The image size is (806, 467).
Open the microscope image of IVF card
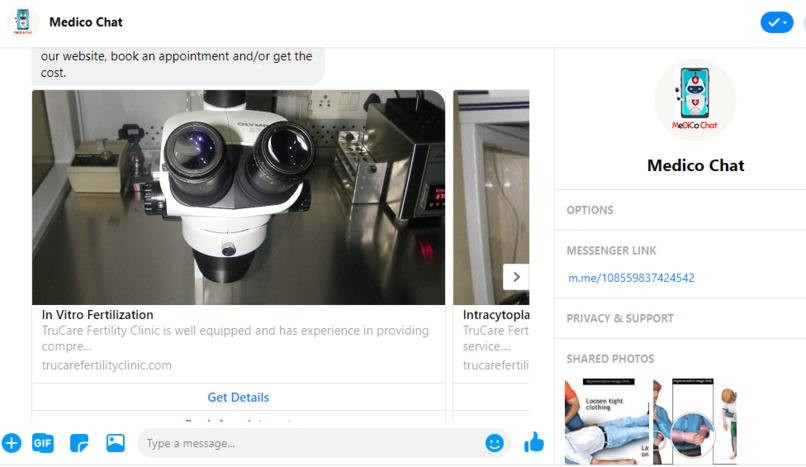(239, 197)
